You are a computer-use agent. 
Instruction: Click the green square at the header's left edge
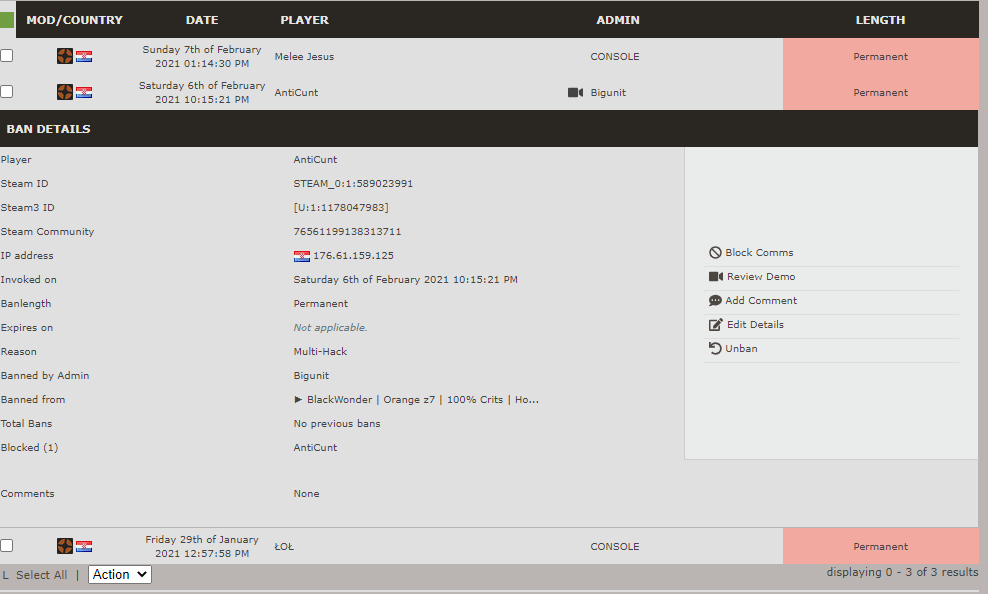point(7,20)
